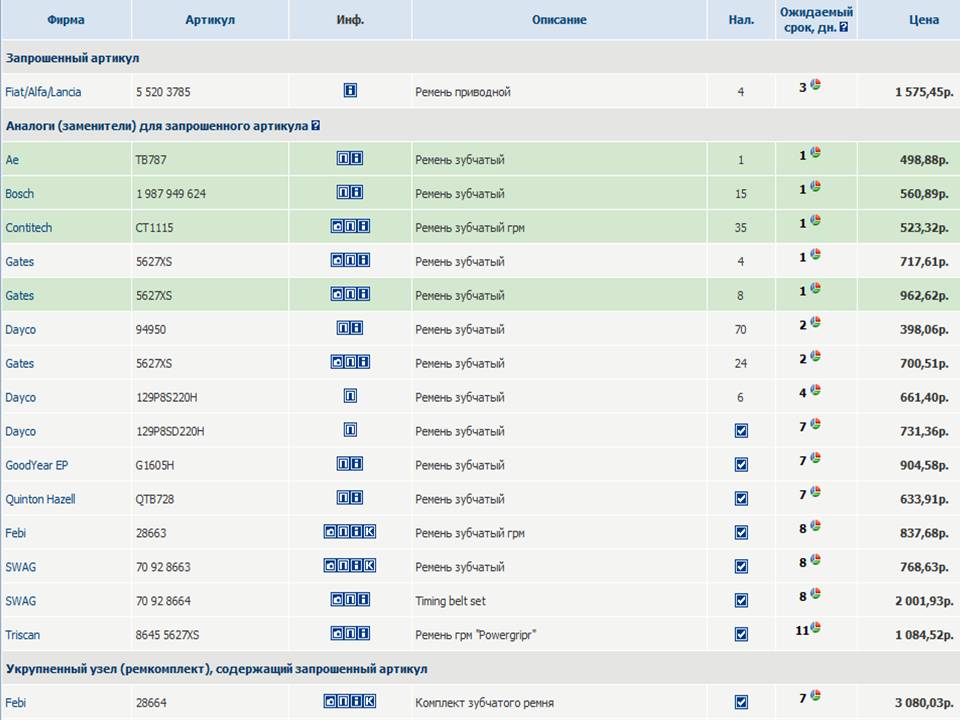Click the Triscan brand link

click(x=22, y=635)
